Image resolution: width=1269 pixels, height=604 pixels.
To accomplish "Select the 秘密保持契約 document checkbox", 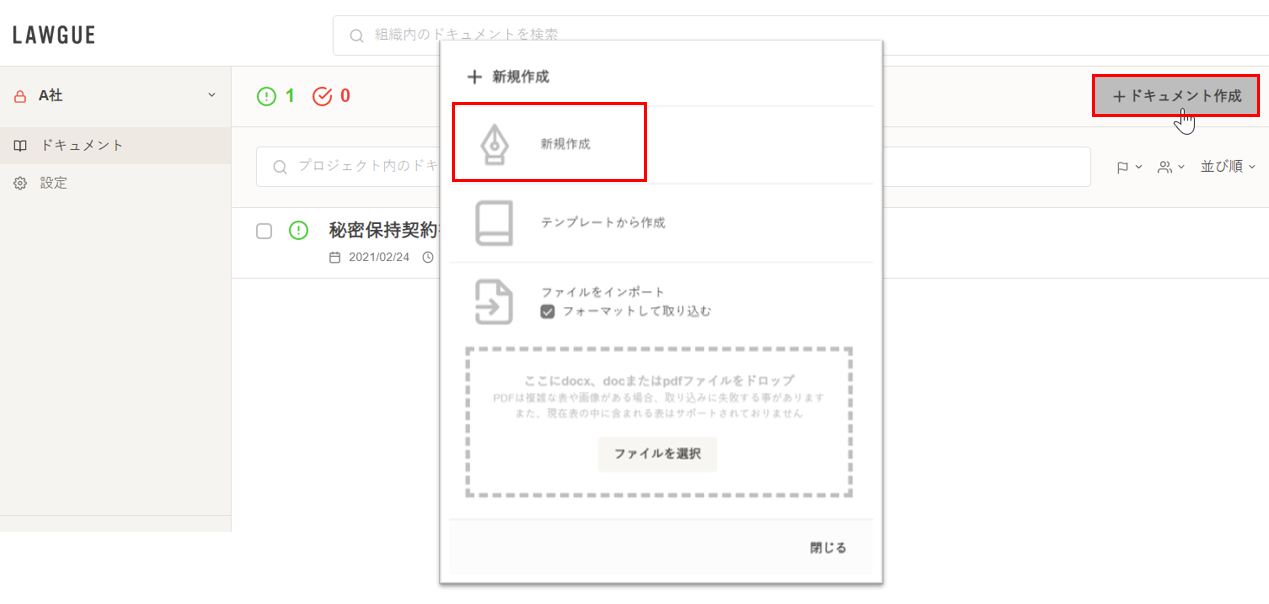I will click(264, 231).
